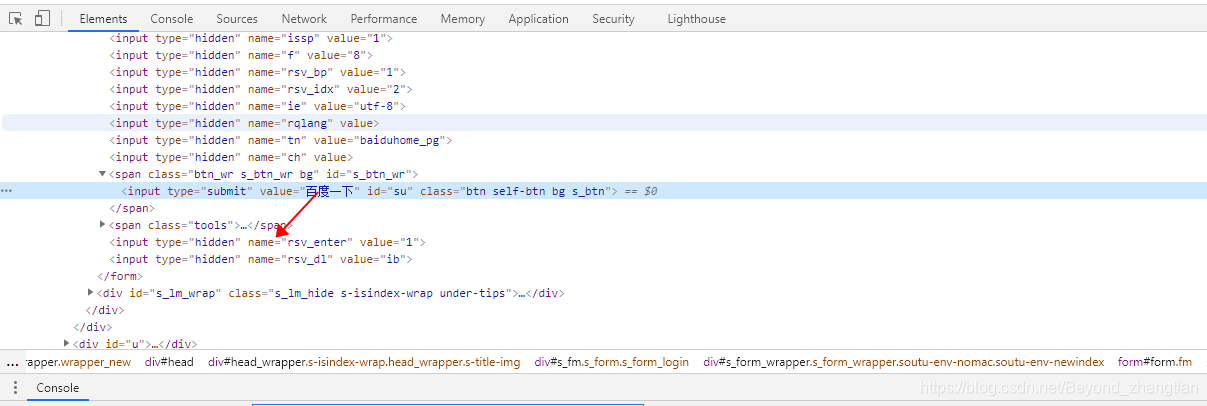
Task: Open the Performance tab
Action: click(x=384, y=19)
